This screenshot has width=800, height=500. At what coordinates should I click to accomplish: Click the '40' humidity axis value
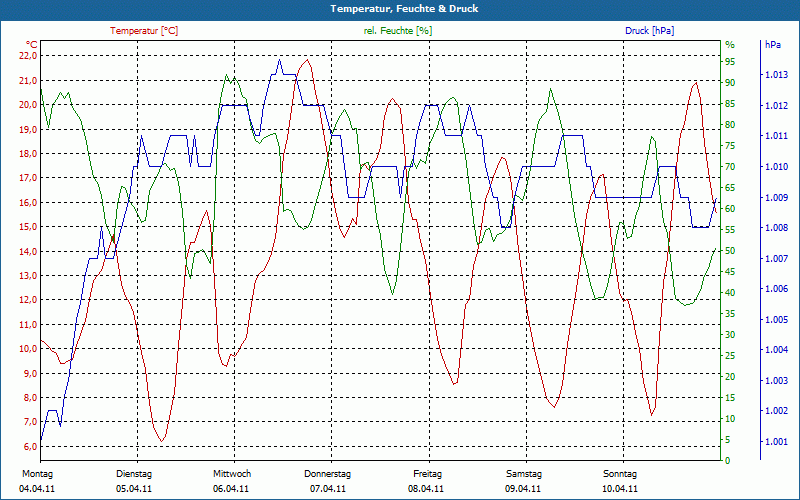730,293
